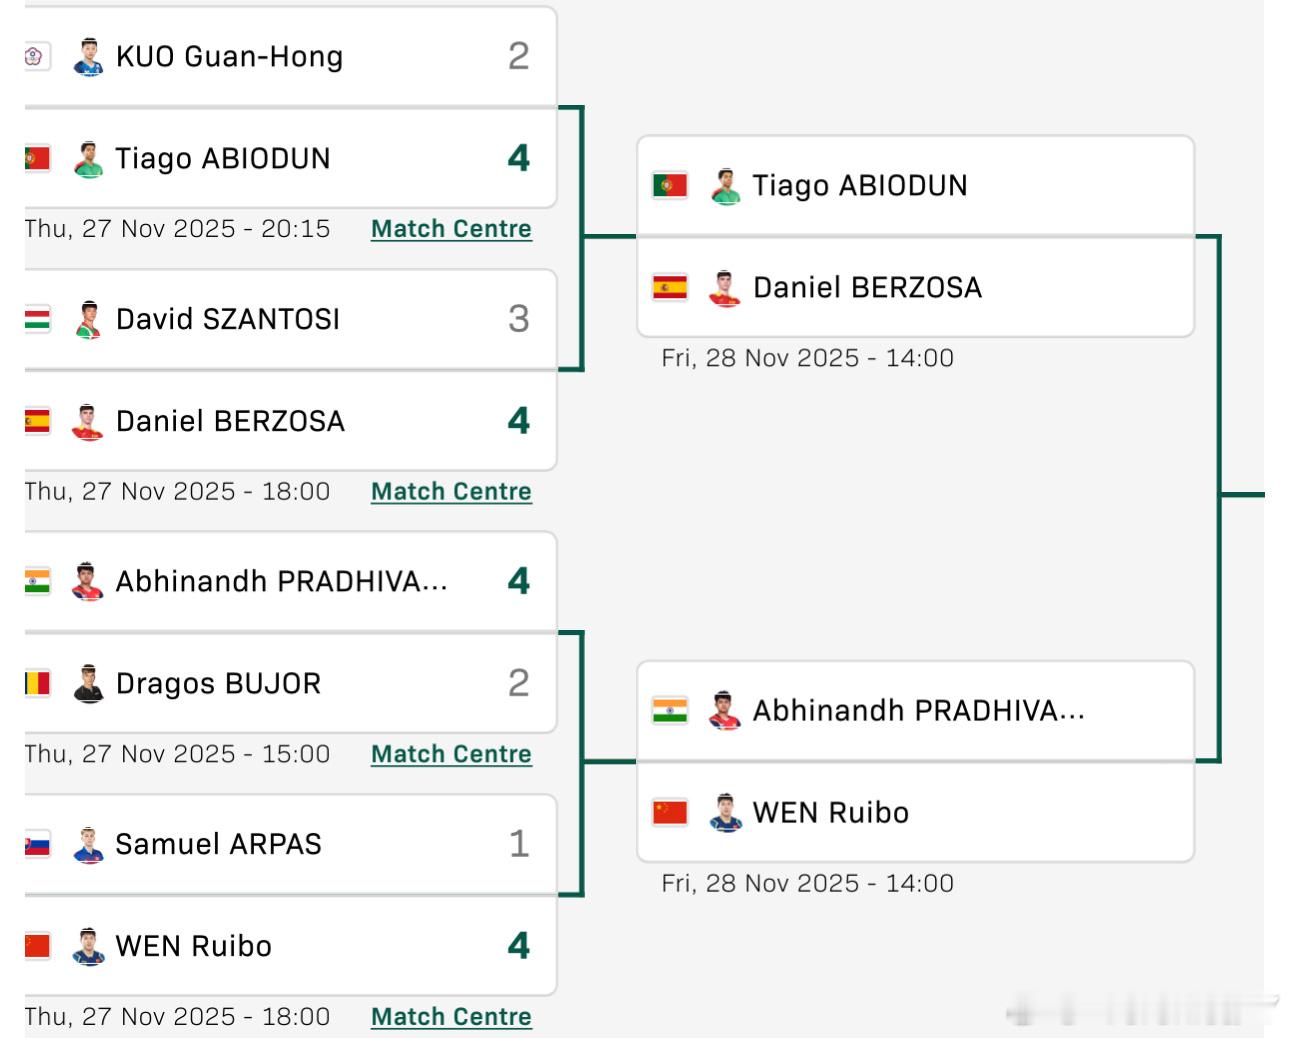Open Match Centre for the ABIODUN vs KUO match
This screenshot has height=1038, width=1290.
coord(451,229)
